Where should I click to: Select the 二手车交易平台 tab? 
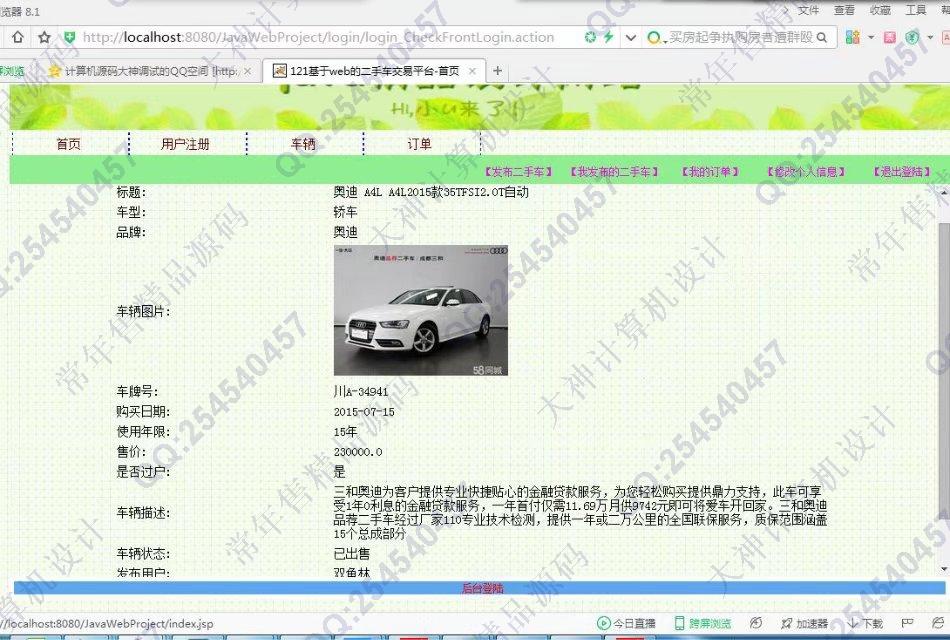[x=374, y=71]
